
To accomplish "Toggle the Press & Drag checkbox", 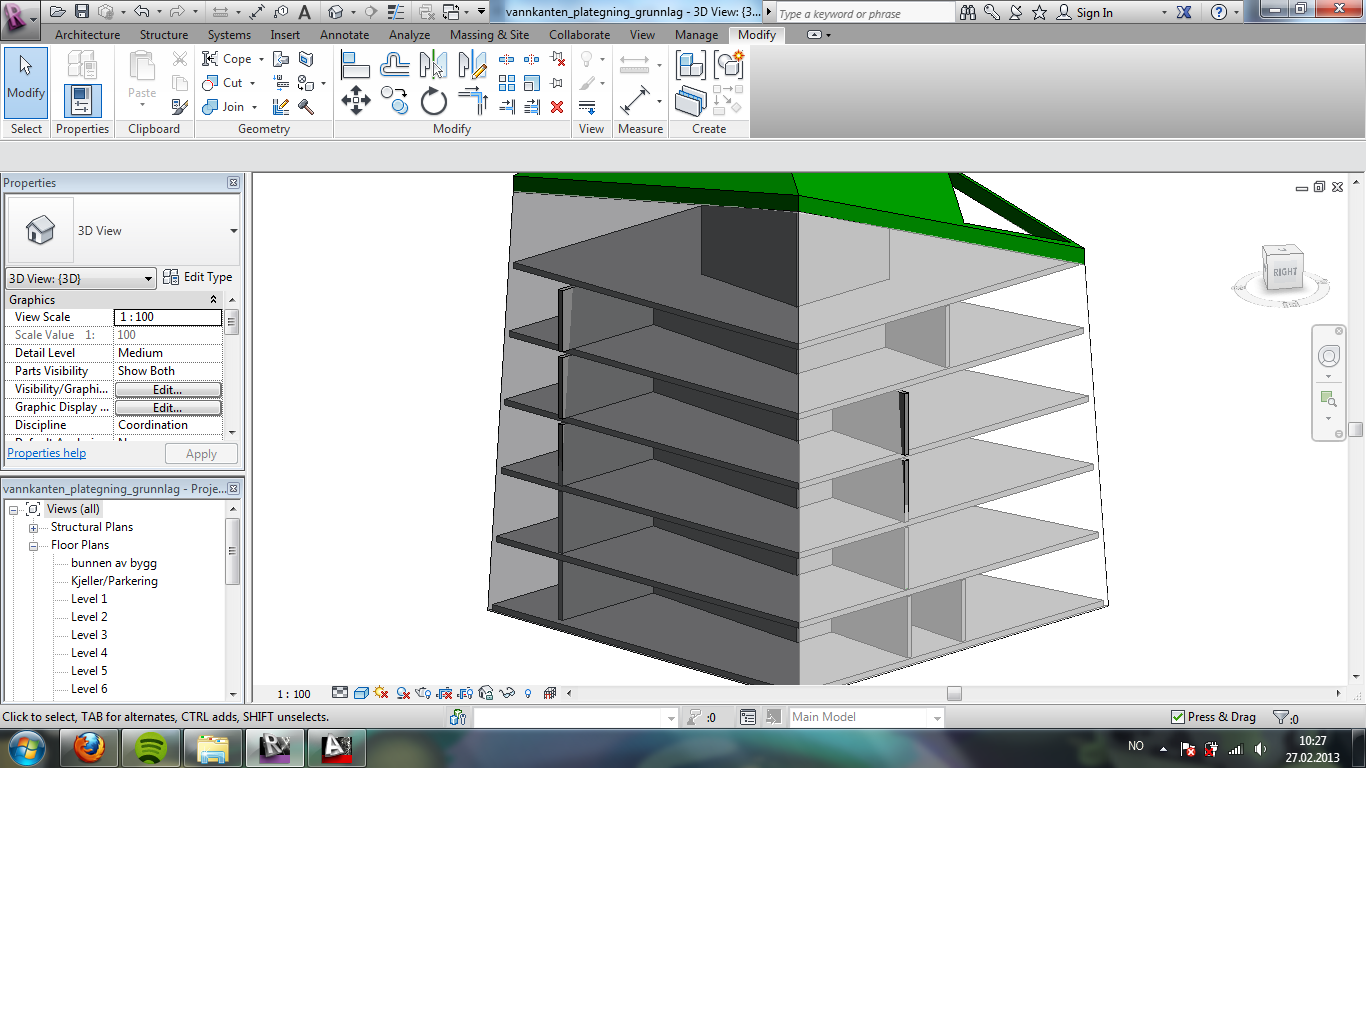I will [x=1178, y=717].
